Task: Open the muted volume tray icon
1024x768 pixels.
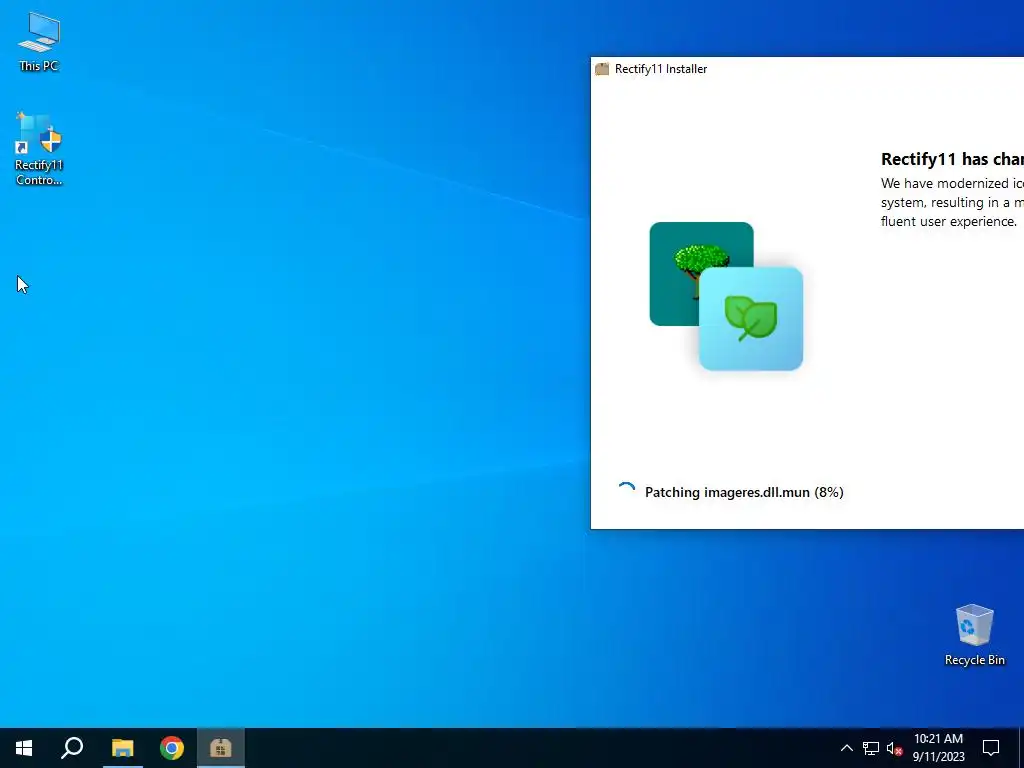Action: 894,748
